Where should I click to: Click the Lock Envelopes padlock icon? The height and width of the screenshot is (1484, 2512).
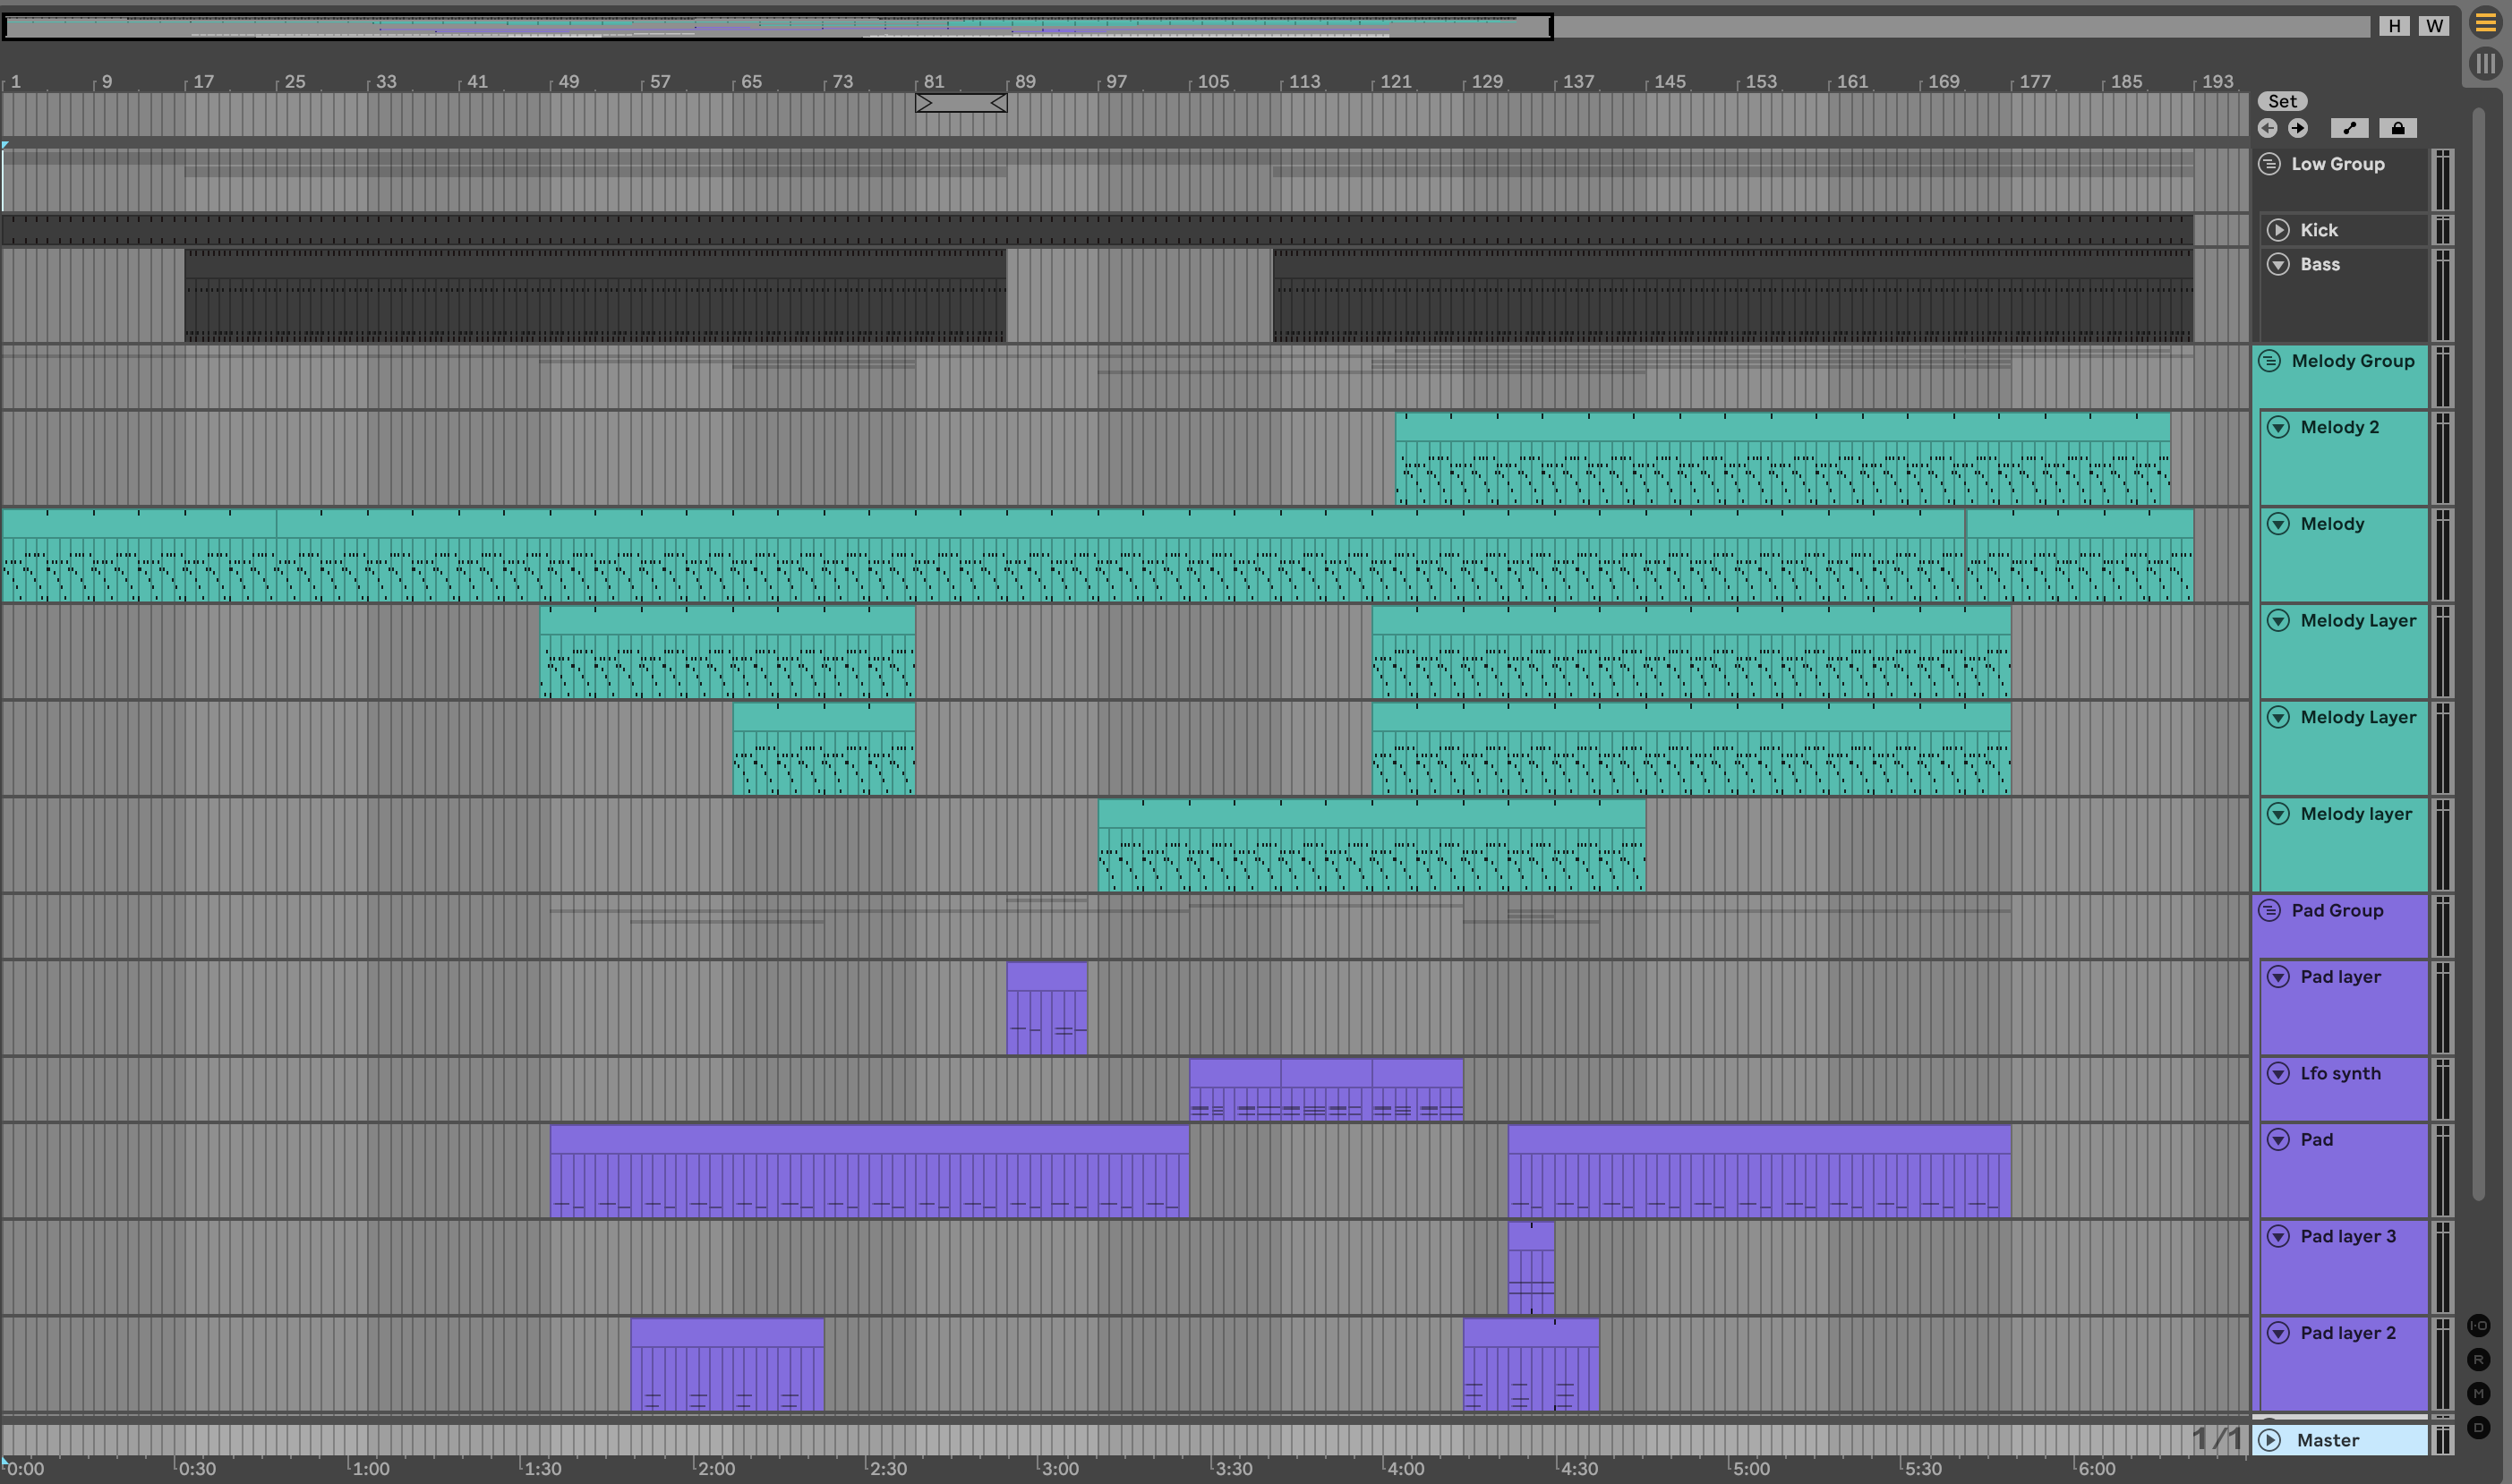pos(2397,128)
